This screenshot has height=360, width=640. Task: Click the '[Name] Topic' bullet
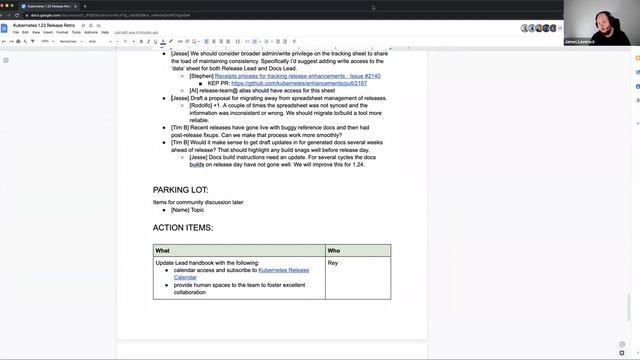[x=187, y=210]
